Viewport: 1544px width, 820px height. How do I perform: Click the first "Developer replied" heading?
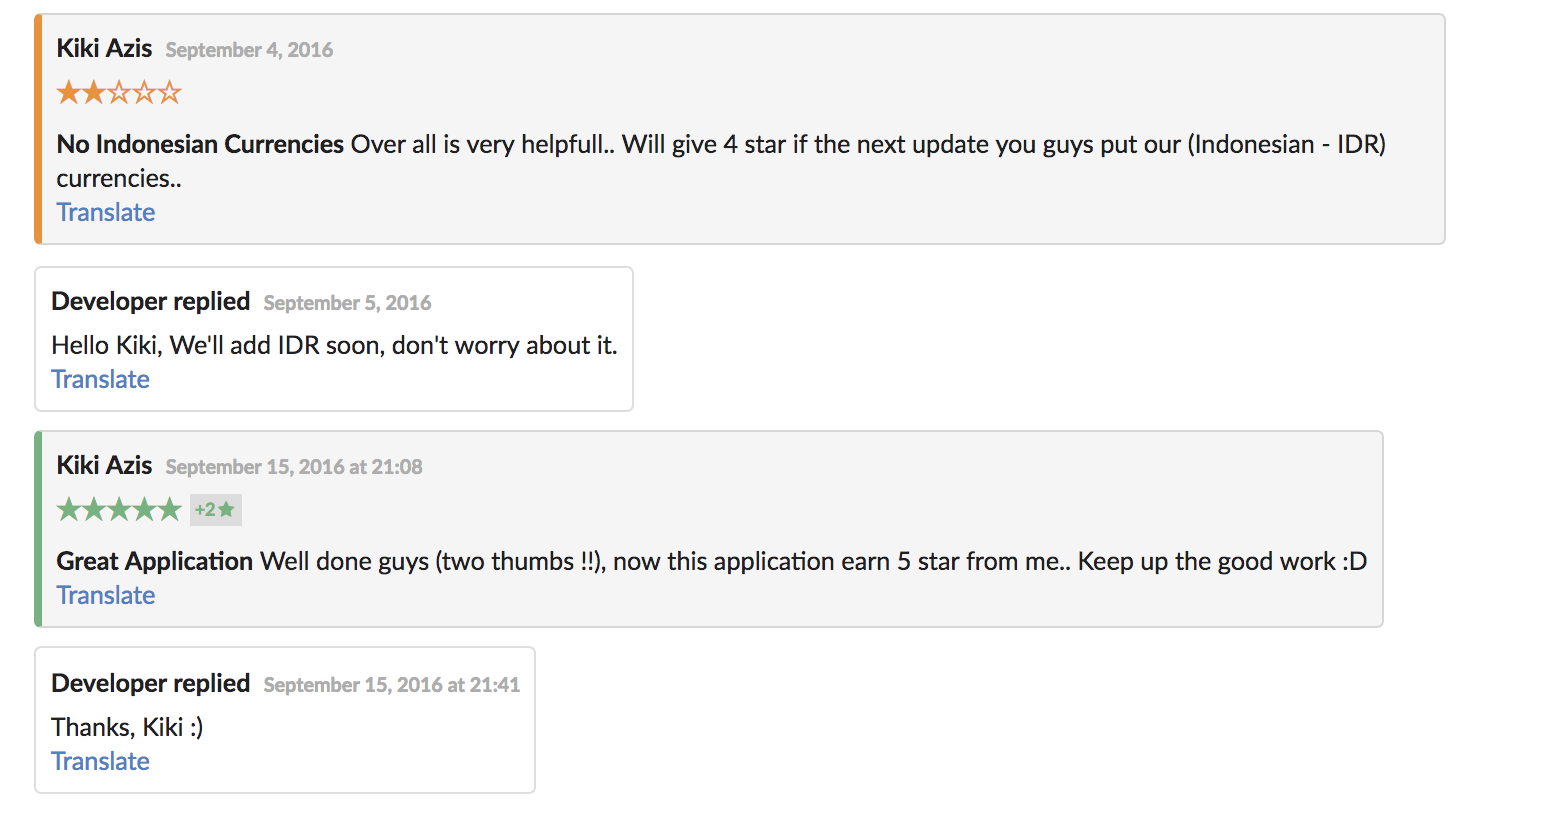150,301
